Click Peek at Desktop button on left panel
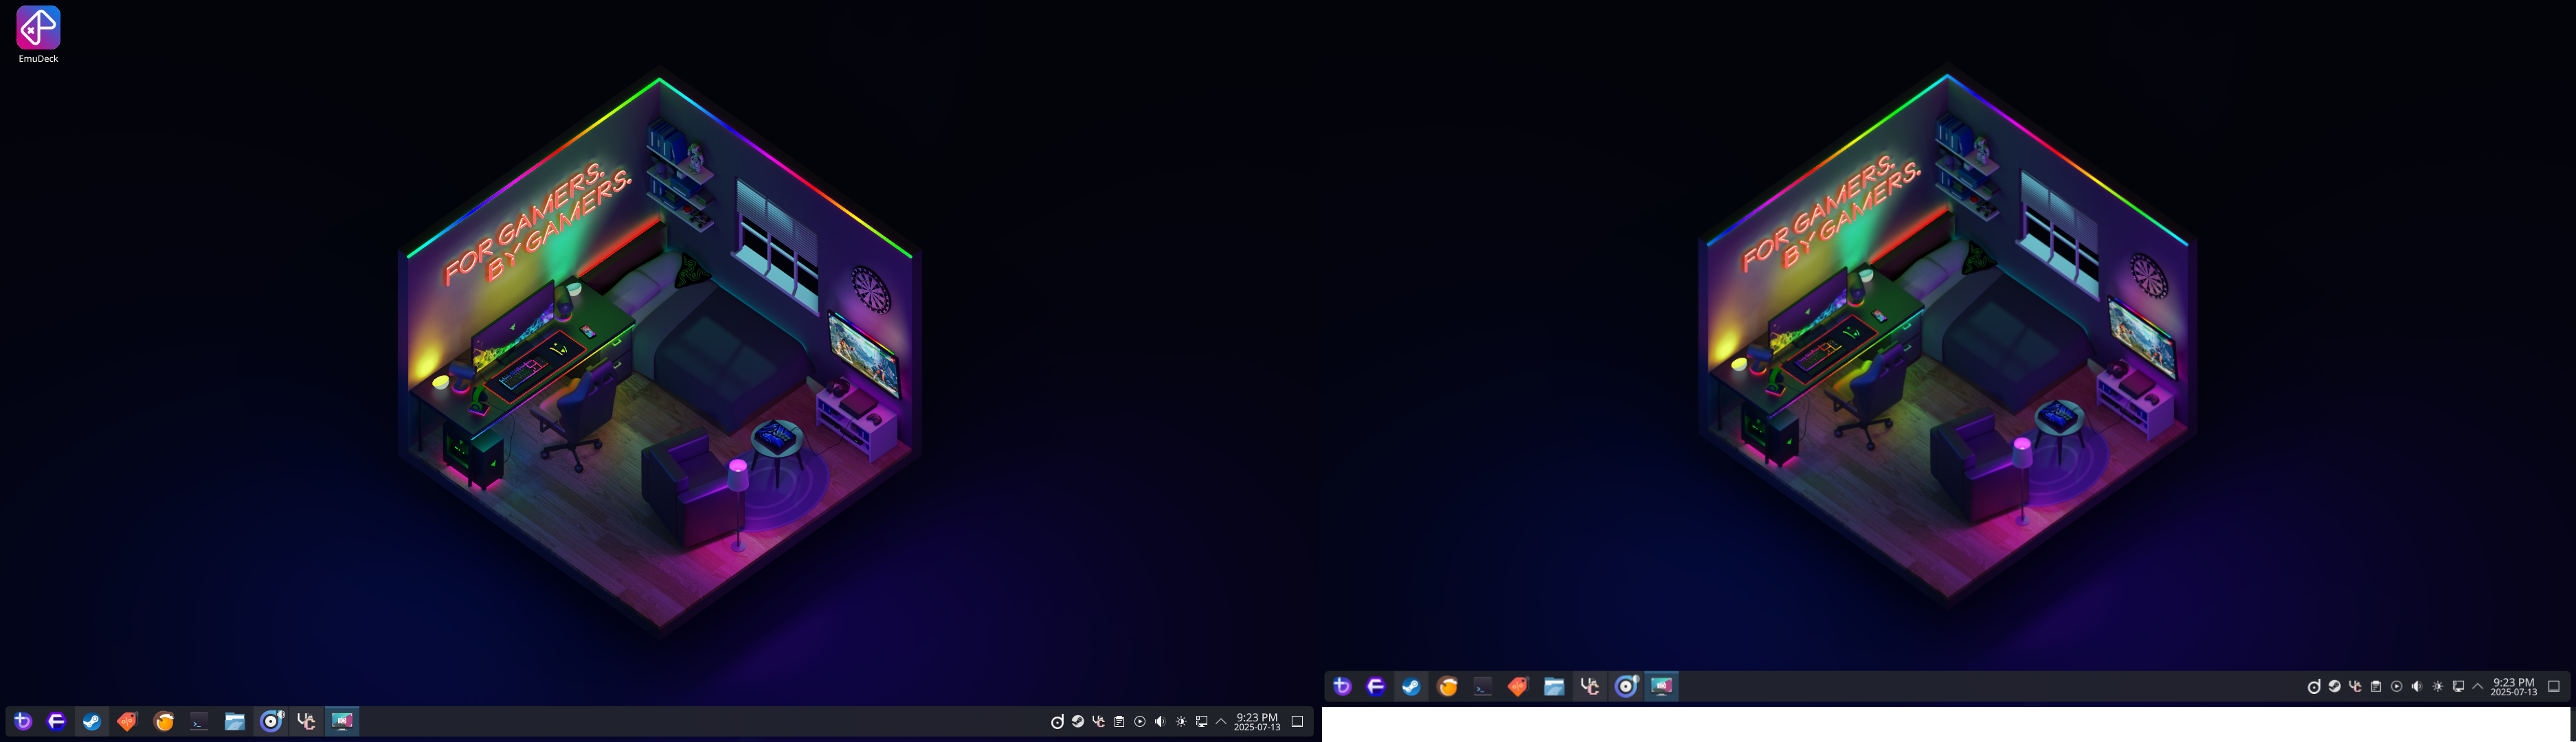 click(1297, 721)
